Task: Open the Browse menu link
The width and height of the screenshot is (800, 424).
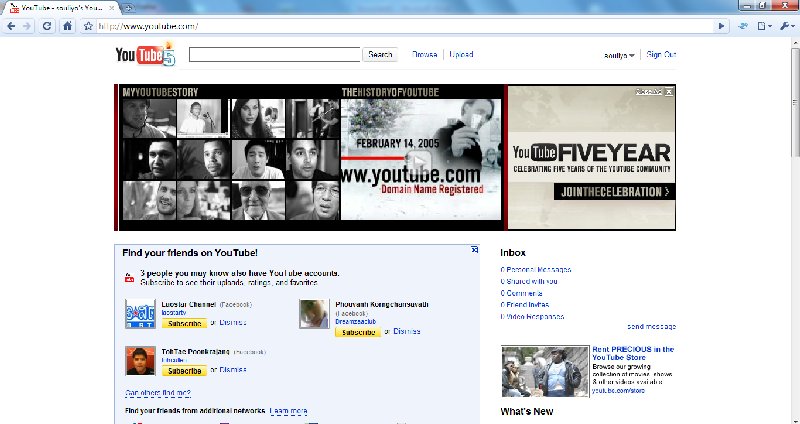Action: (x=425, y=55)
